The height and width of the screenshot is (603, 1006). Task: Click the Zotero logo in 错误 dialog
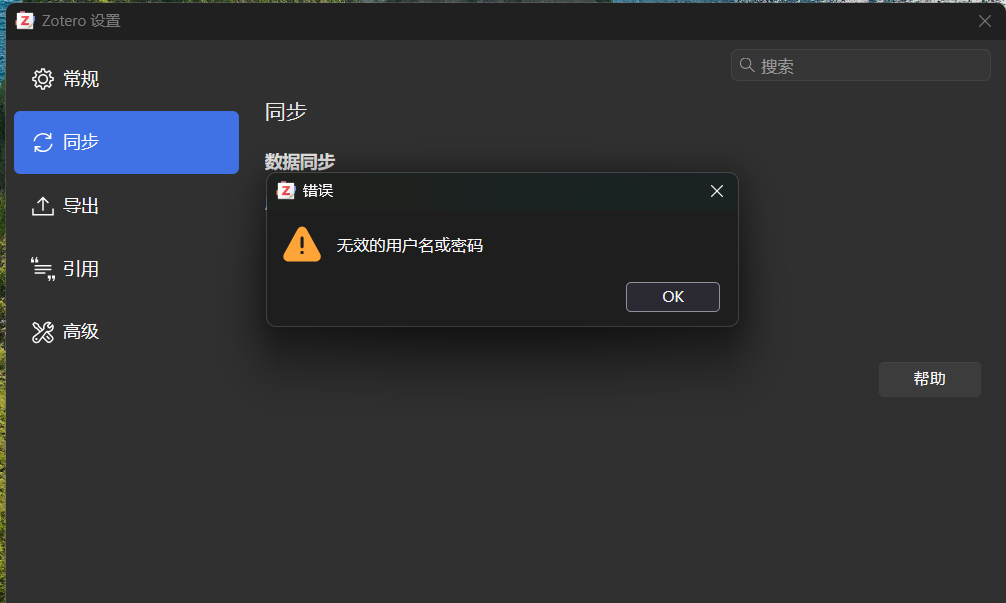pyautogui.click(x=286, y=191)
